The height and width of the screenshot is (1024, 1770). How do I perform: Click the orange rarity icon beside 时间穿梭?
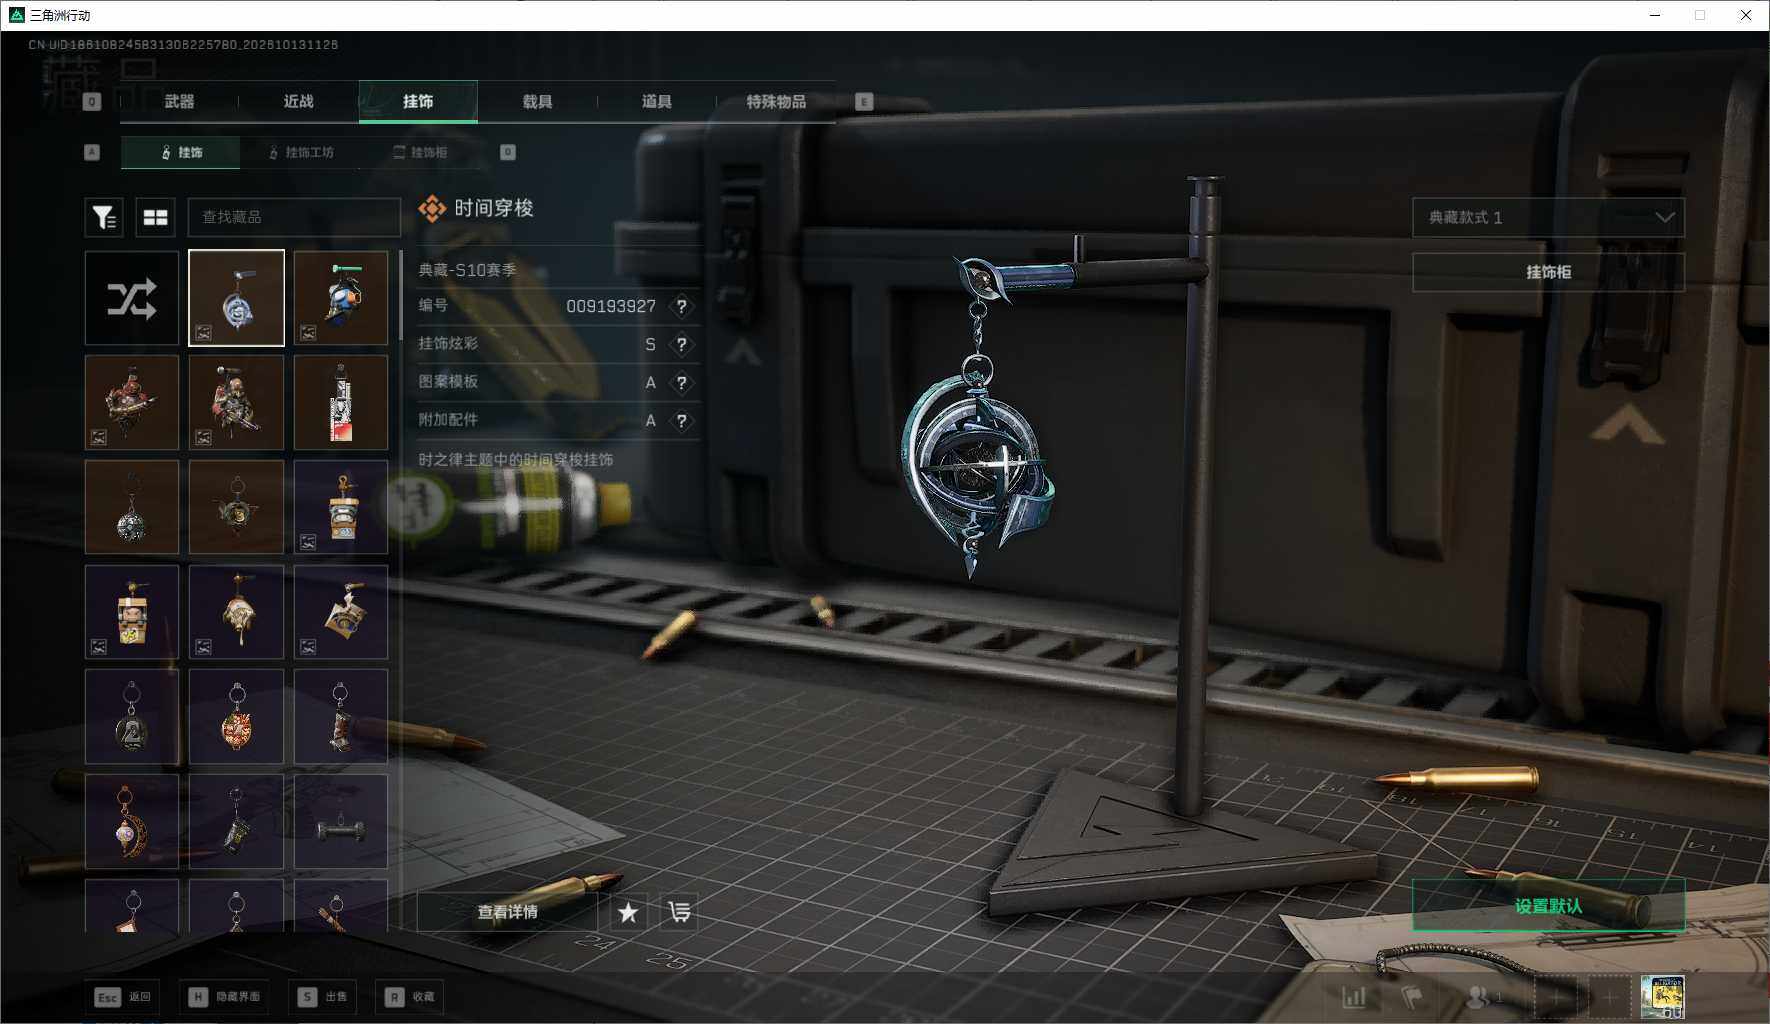(x=432, y=208)
